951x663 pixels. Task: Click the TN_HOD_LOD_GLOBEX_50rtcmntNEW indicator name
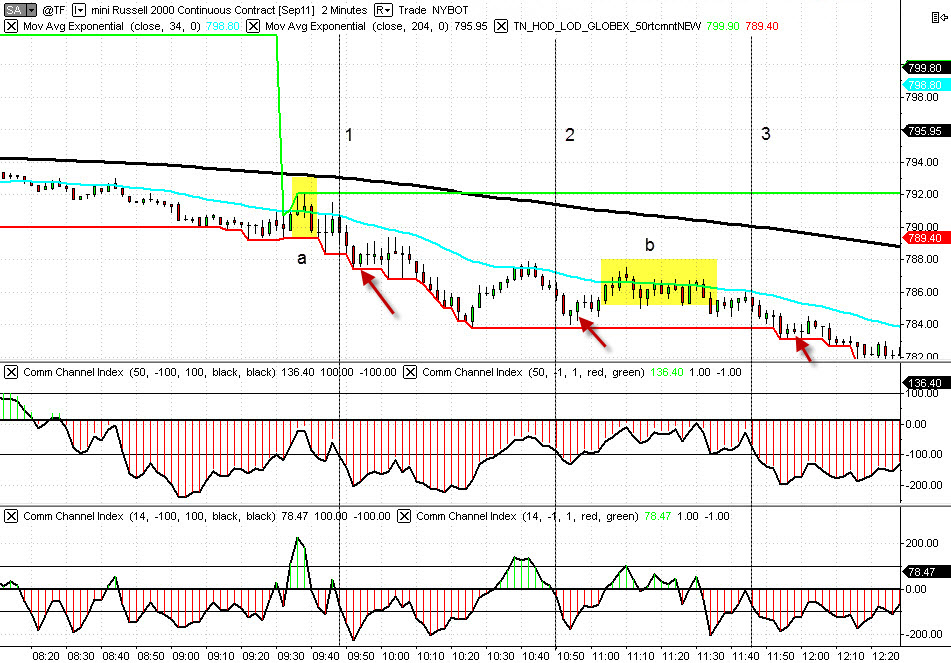(x=607, y=26)
